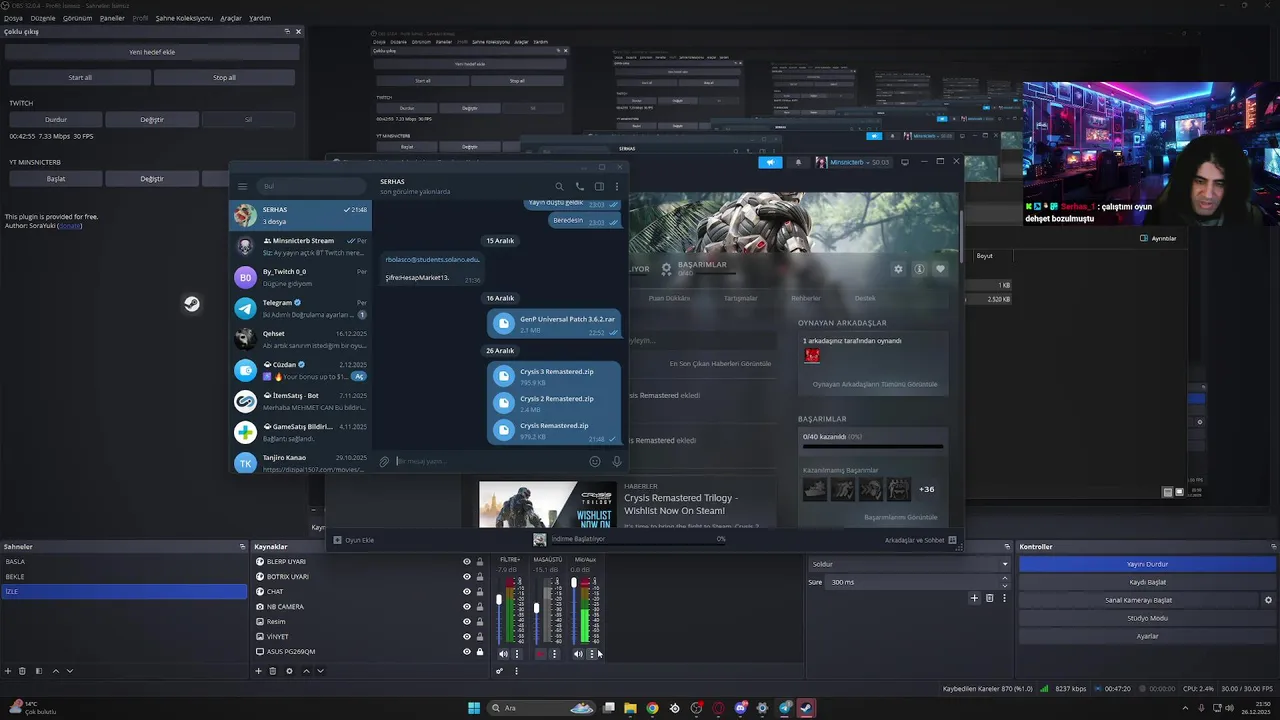Image resolution: width=1280 pixels, height=720 pixels.
Task: Start recording with Kaydı Başlat
Action: [1147, 582]
